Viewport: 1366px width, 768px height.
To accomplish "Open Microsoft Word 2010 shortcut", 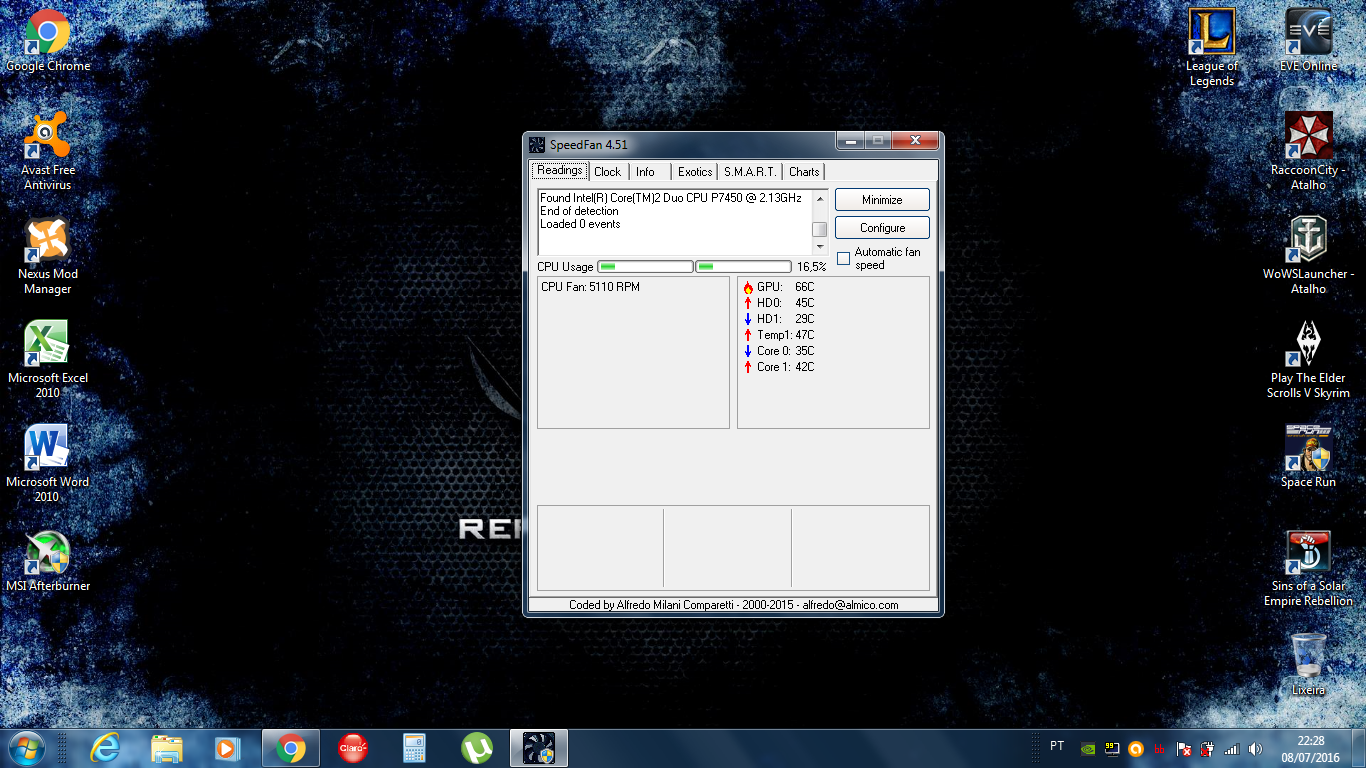I will (48, 464).
